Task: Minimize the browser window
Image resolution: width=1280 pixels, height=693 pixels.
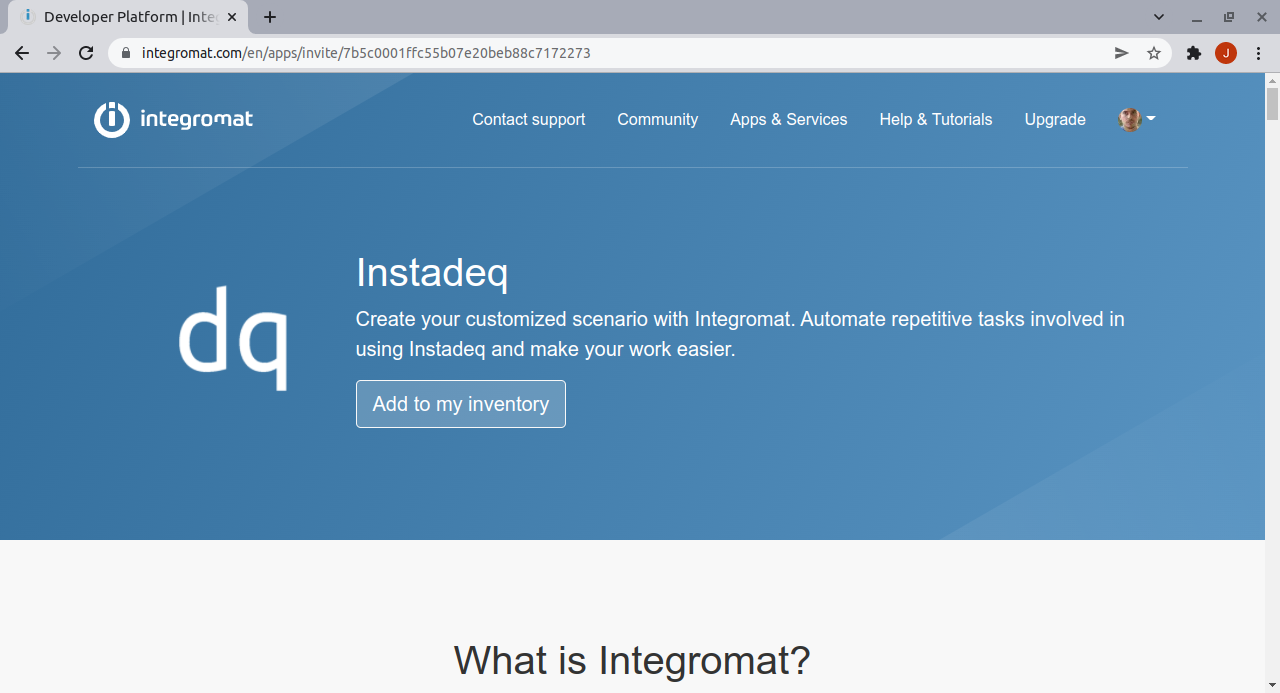Action: tap(1196, 17)
